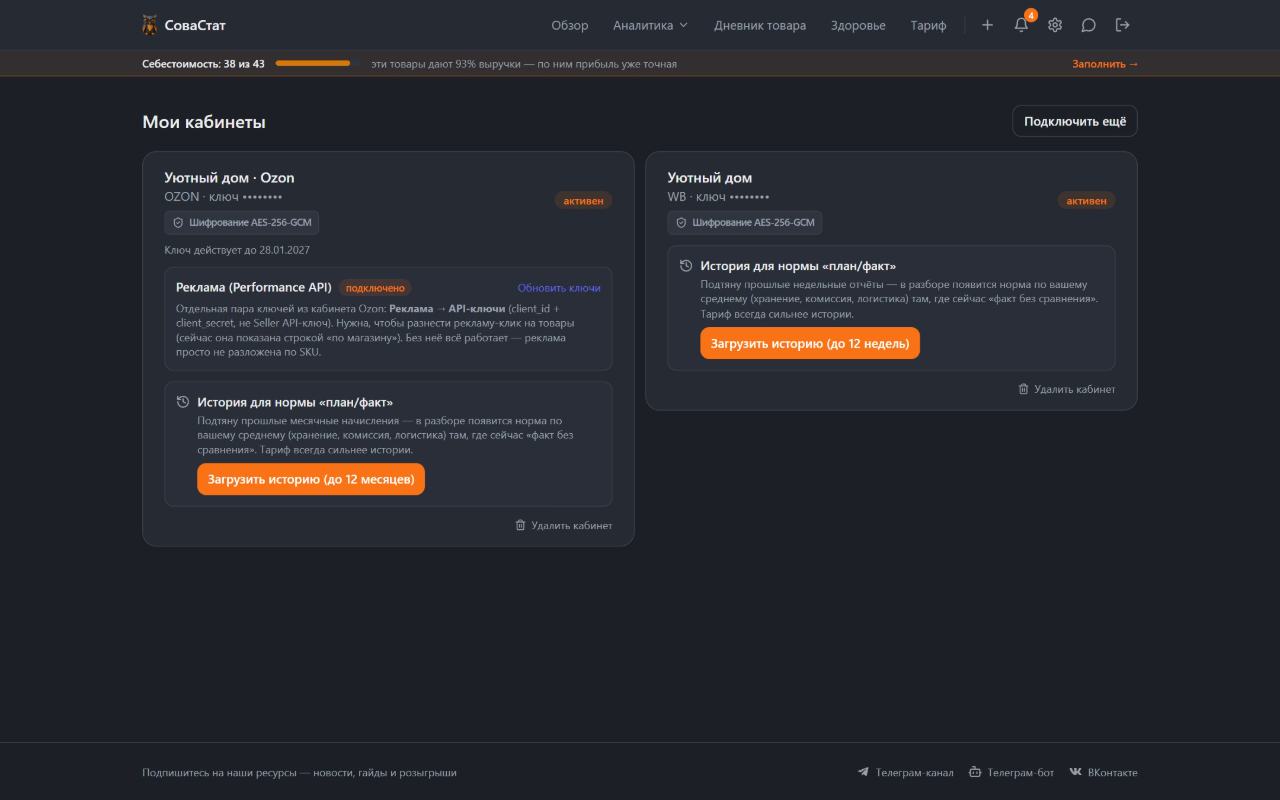
Task: Click shield icon in Ozon encryption badge
Action: coord(178,223)
